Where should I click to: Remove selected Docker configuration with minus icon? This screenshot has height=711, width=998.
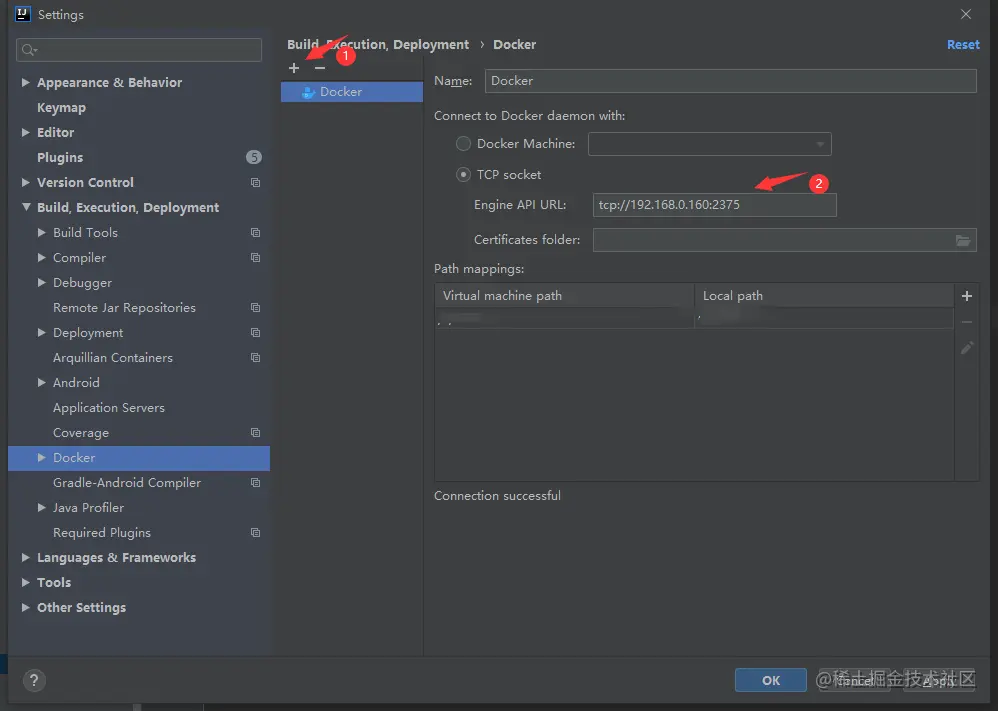[x=320, y=67]
